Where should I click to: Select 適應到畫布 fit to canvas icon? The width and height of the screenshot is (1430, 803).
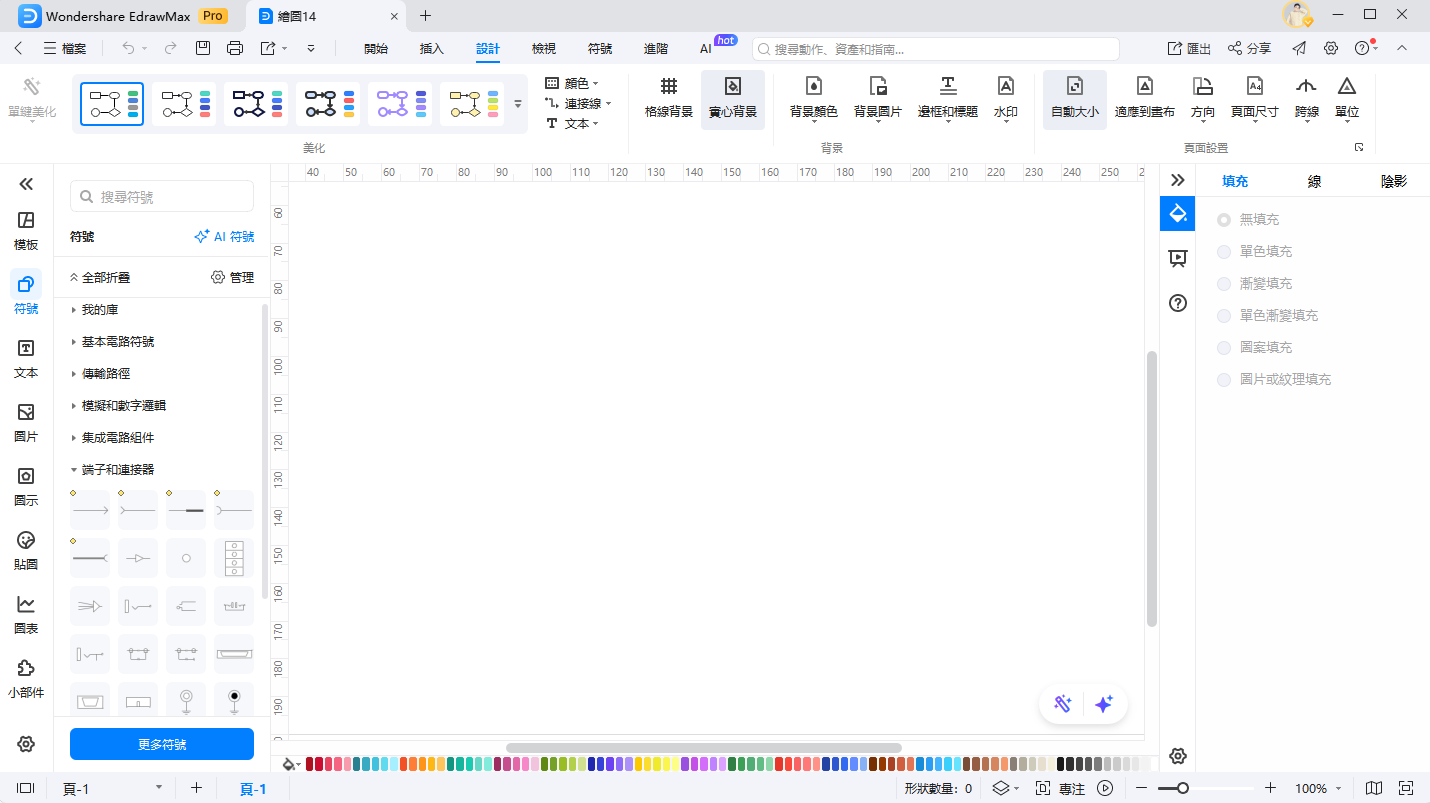(1144, 98)
